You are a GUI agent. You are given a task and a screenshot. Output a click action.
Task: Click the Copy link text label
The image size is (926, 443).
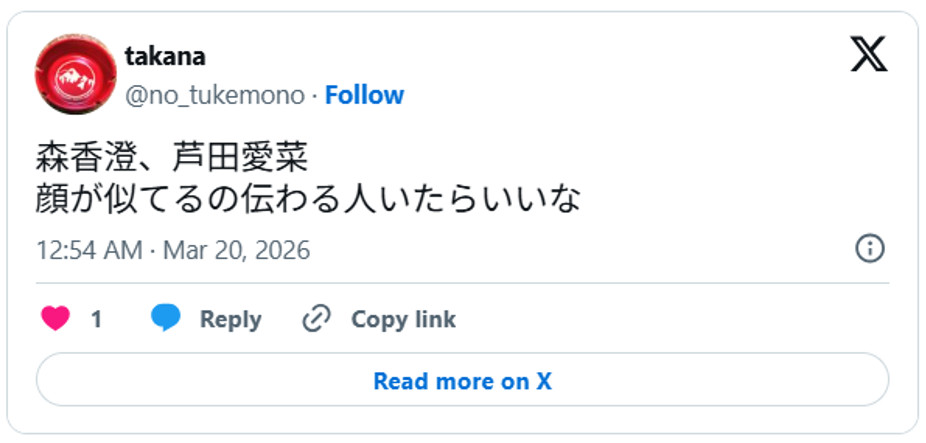(x=403, y=319)
